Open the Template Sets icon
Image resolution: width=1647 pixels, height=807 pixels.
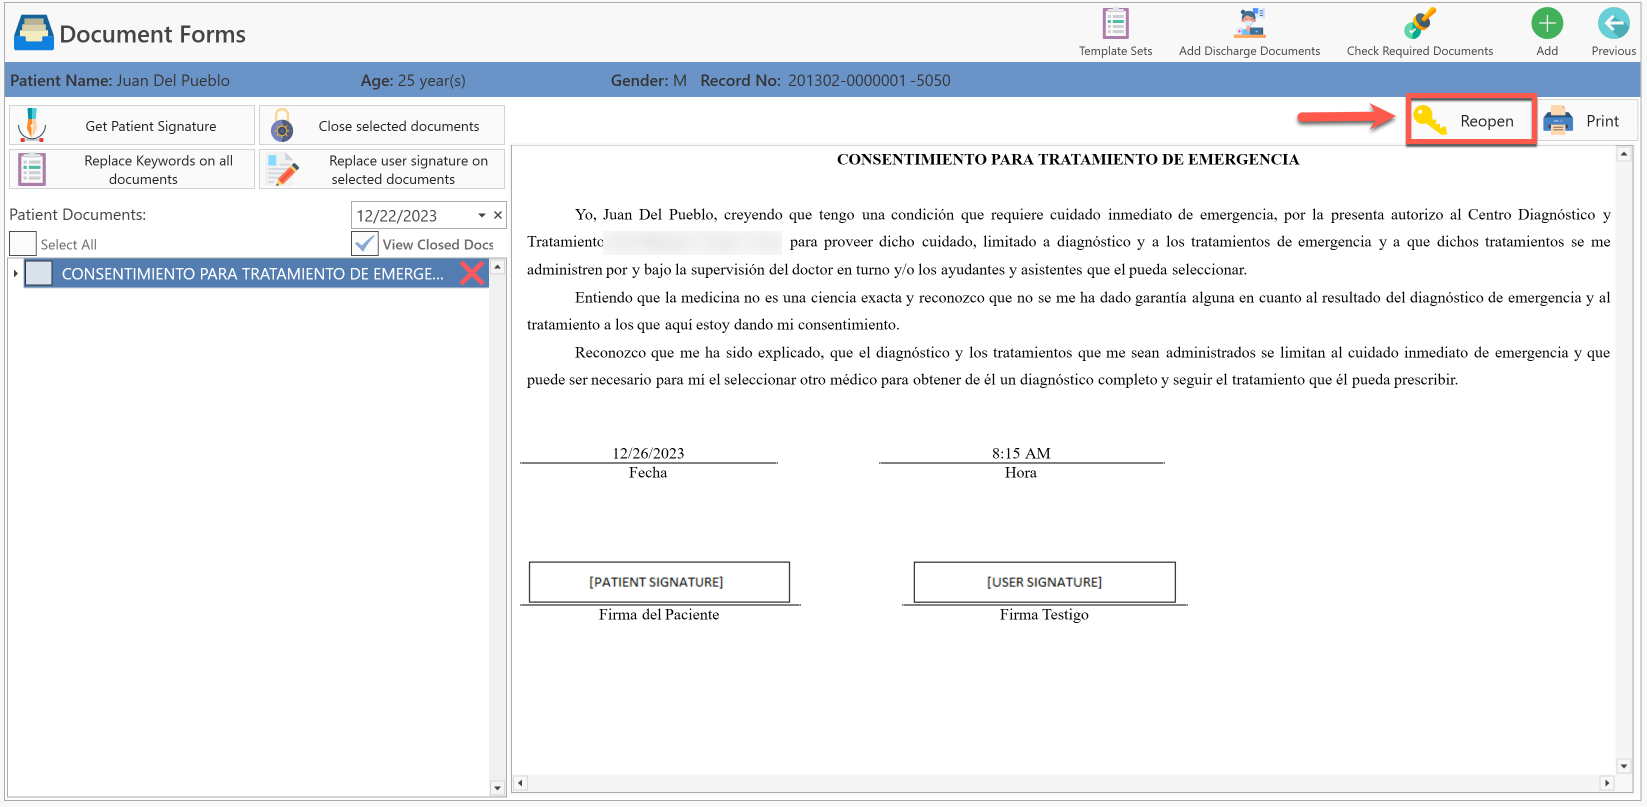[x=1115, y=23]
